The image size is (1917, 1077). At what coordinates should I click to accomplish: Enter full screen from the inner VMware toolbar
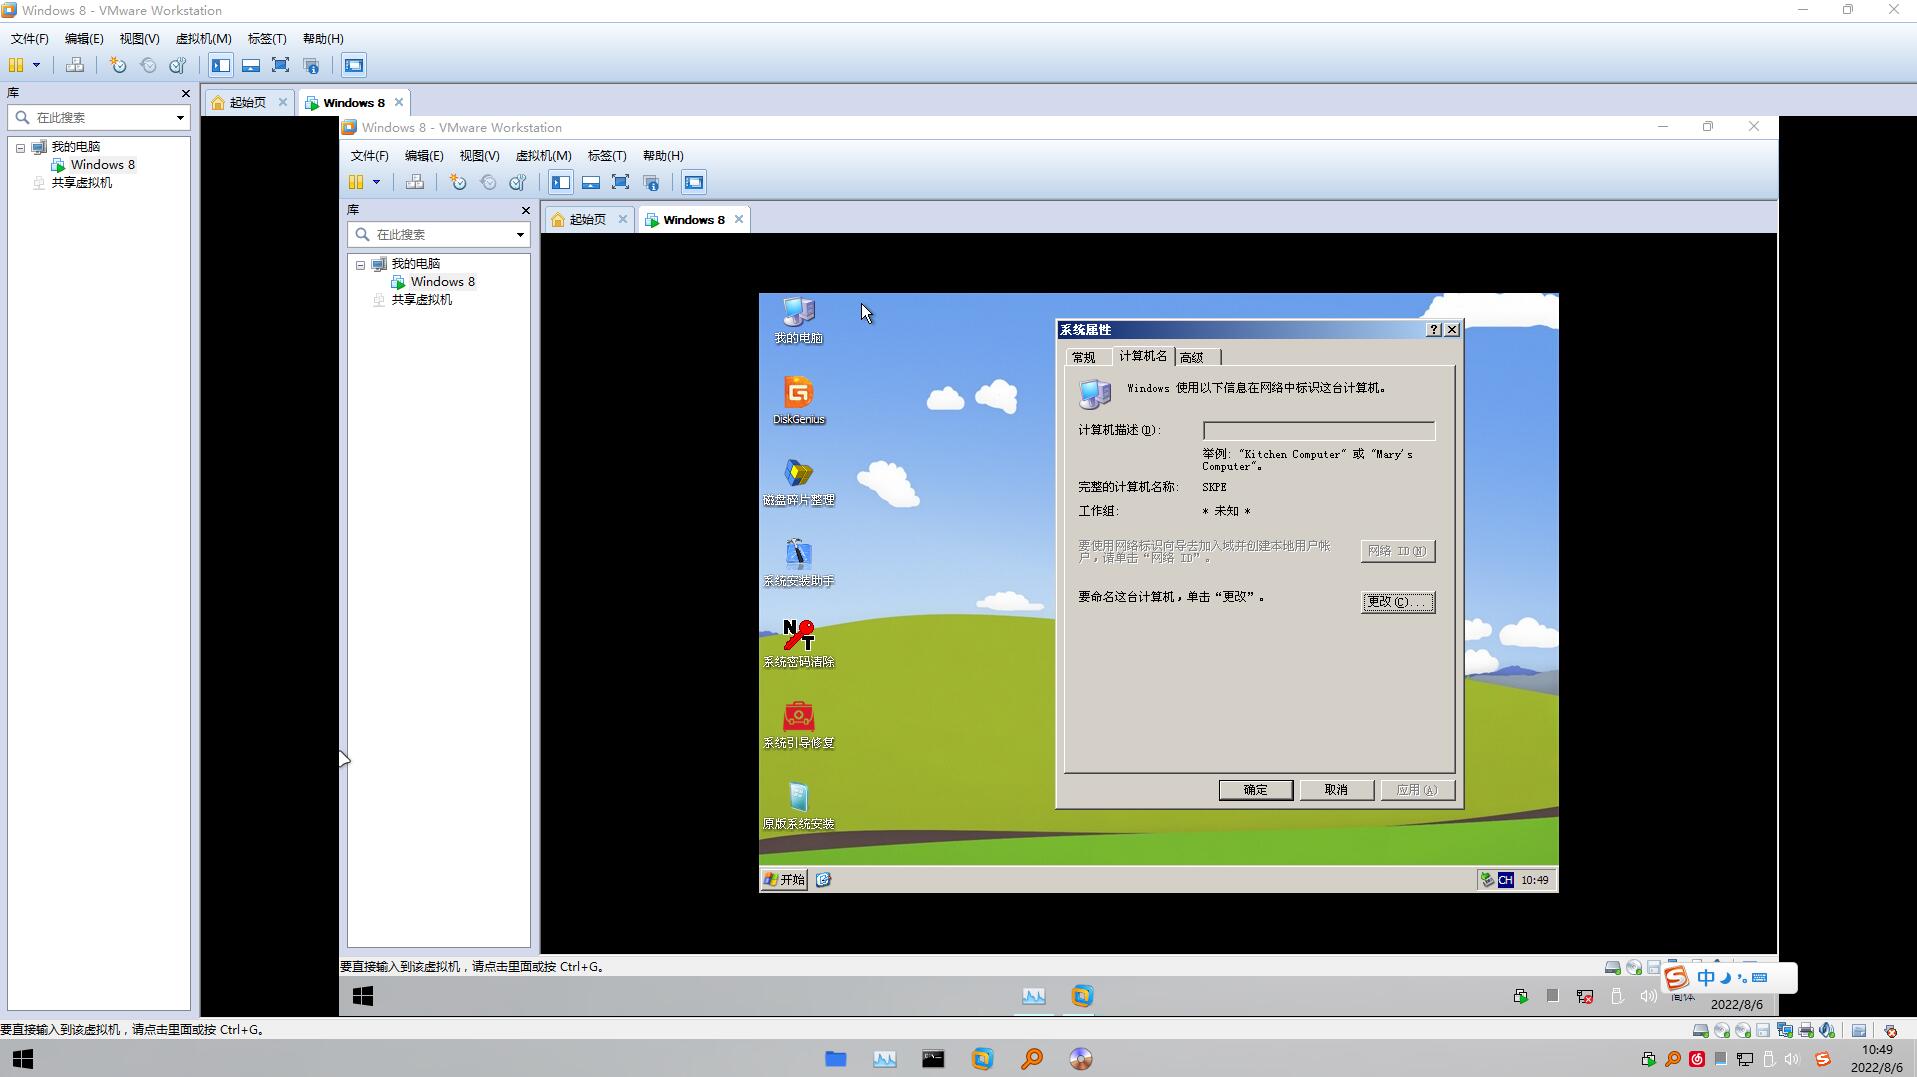(x=620, y=183)
